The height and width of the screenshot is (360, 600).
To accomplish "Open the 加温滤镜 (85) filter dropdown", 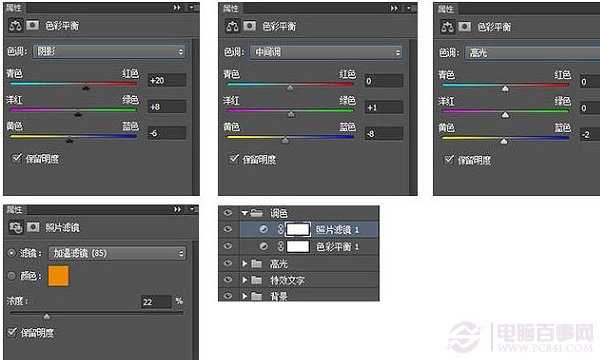I will pyautogui.click(x=117, y=253).
